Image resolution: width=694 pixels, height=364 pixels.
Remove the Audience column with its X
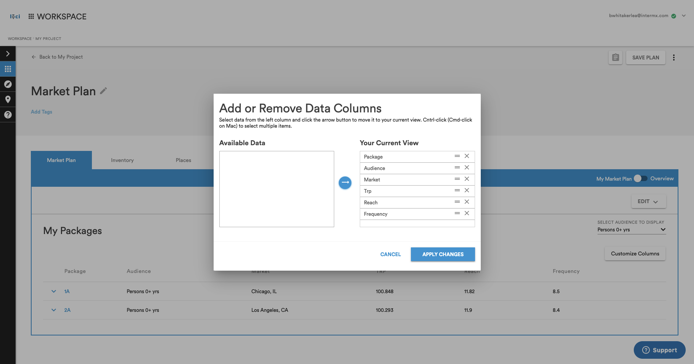[x=467, y=168]
